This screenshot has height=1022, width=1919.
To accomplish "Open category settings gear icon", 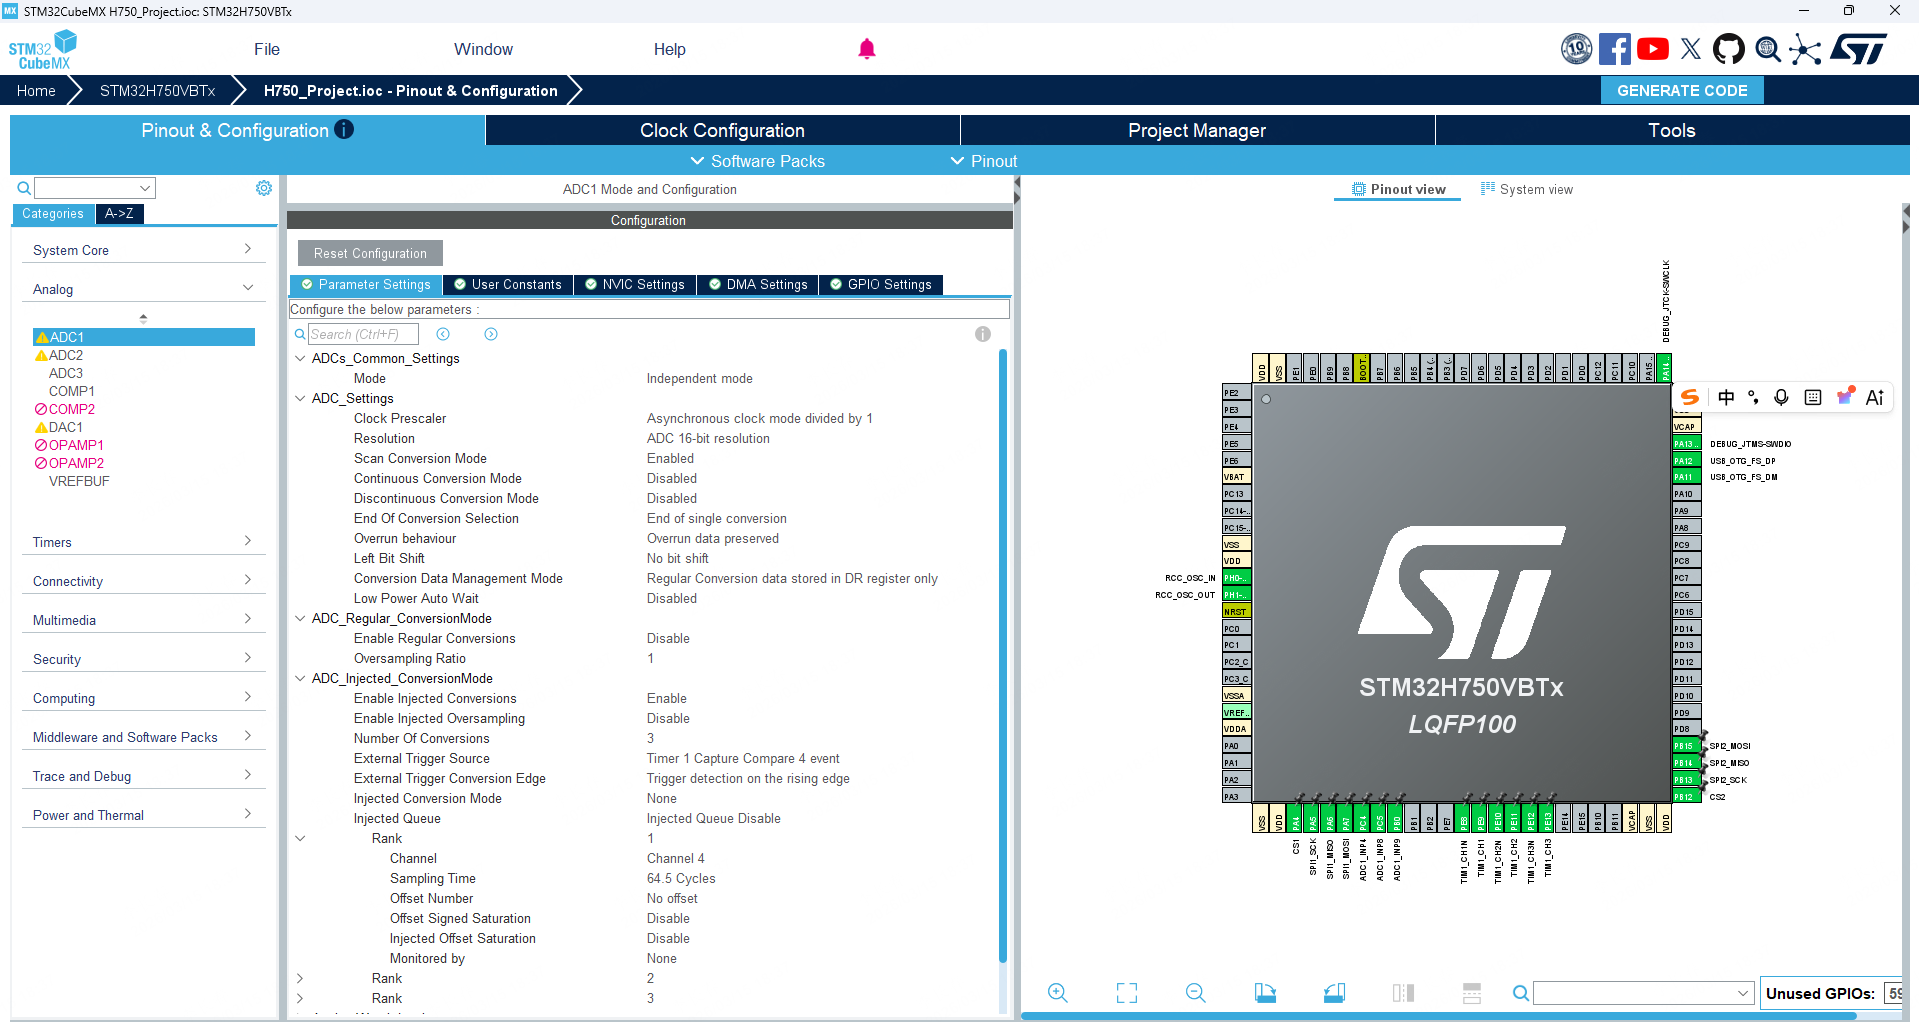I will (264, 188).
